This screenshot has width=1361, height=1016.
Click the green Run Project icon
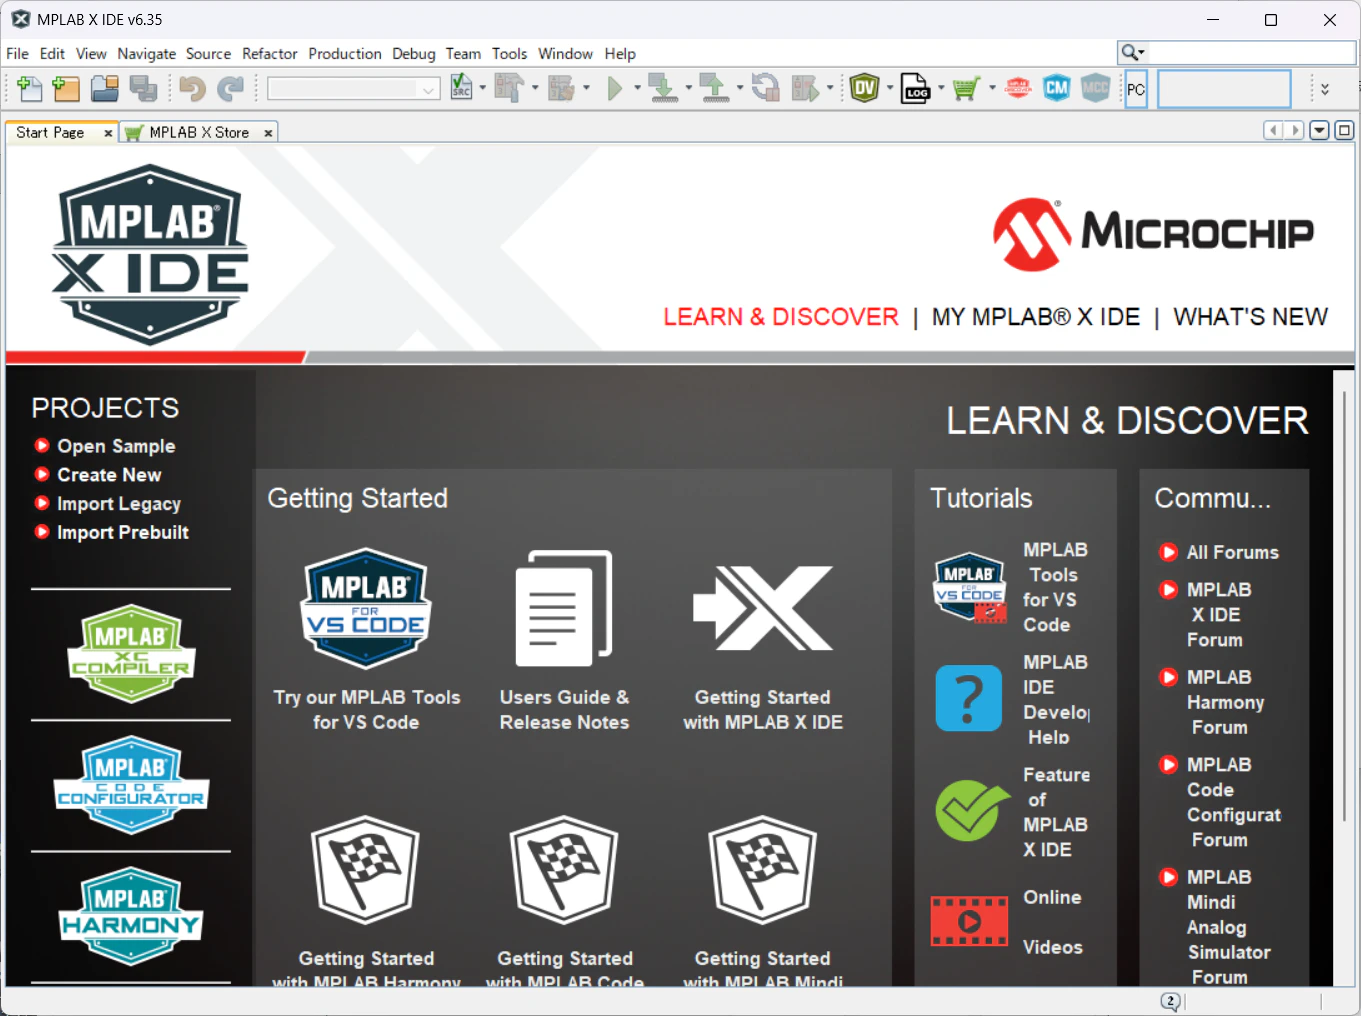tap(614, 89)
